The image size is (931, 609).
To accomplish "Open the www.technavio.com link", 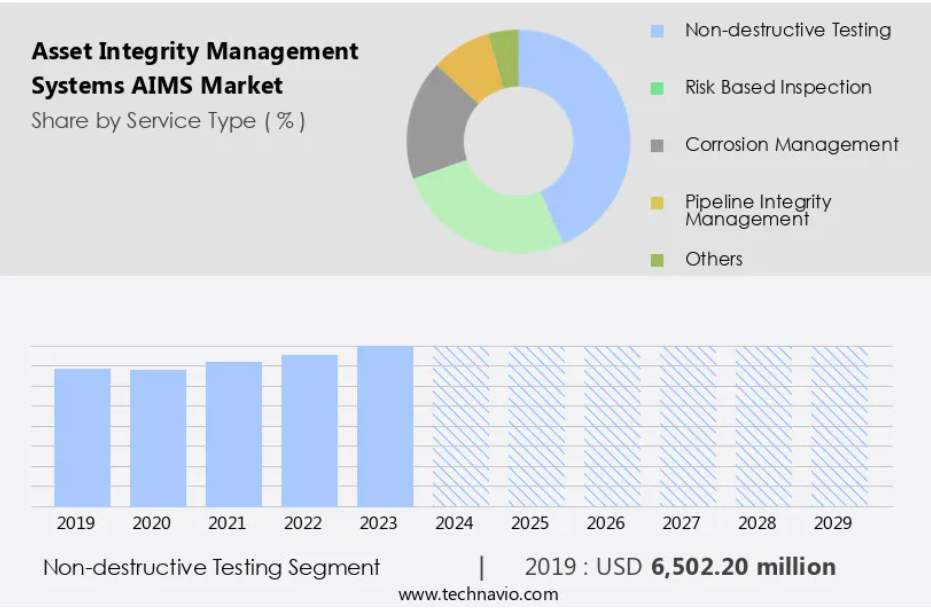I will pos(479,594).
